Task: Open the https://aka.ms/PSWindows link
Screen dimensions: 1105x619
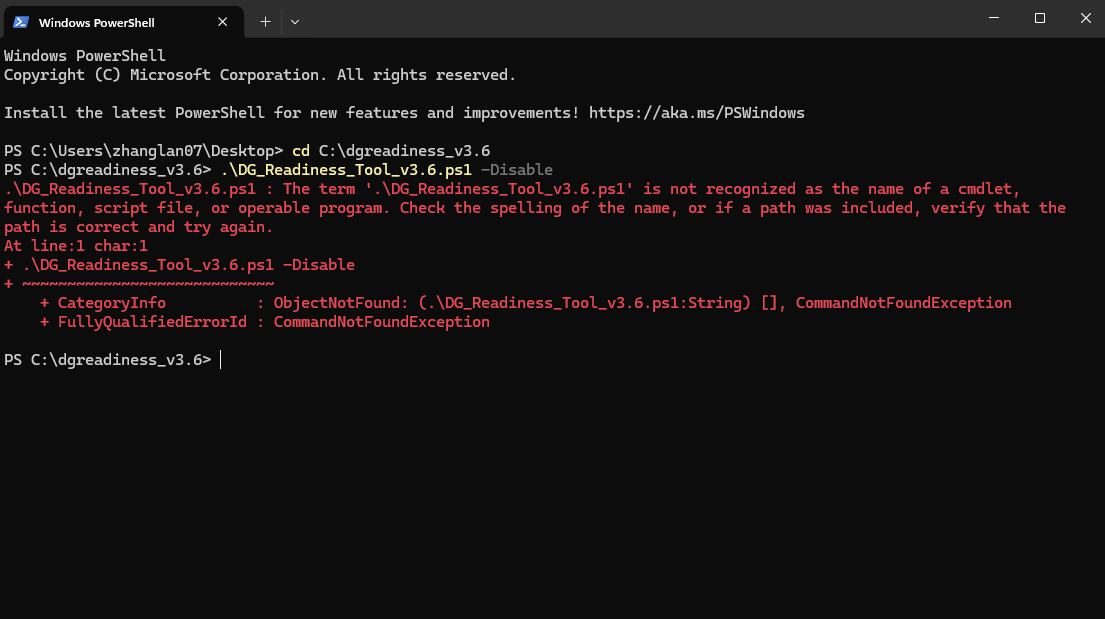Action: click(x=696, y=113)
